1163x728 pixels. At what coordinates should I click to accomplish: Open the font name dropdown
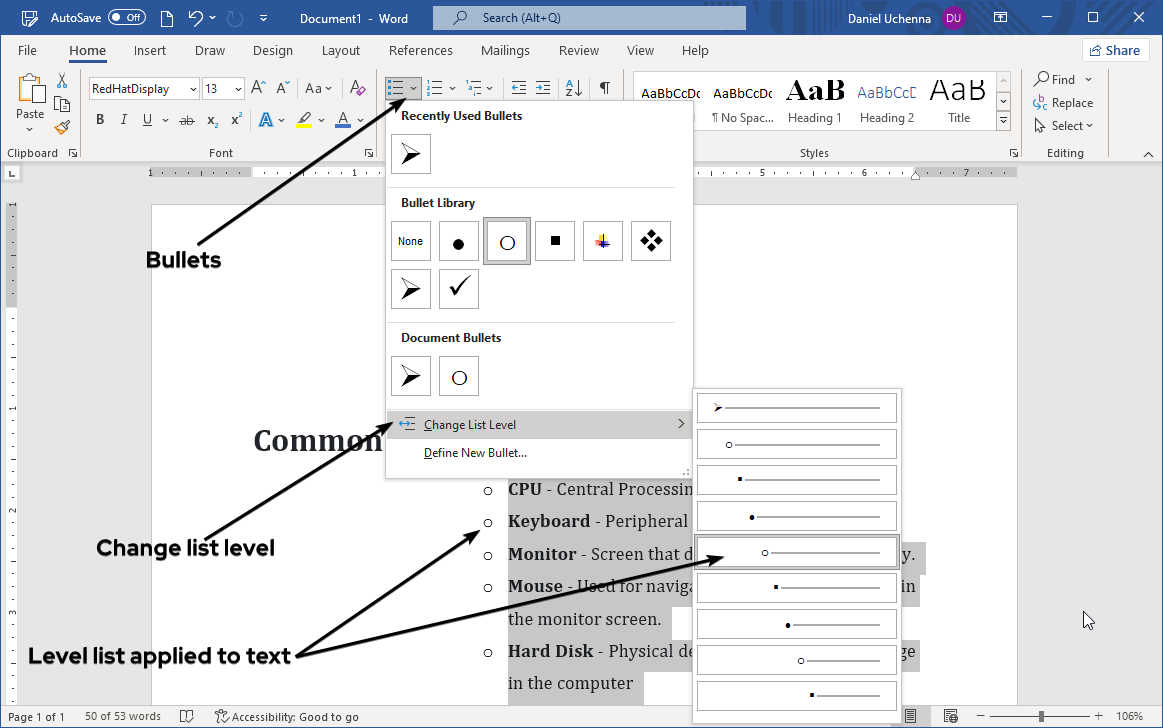point(193,89)
